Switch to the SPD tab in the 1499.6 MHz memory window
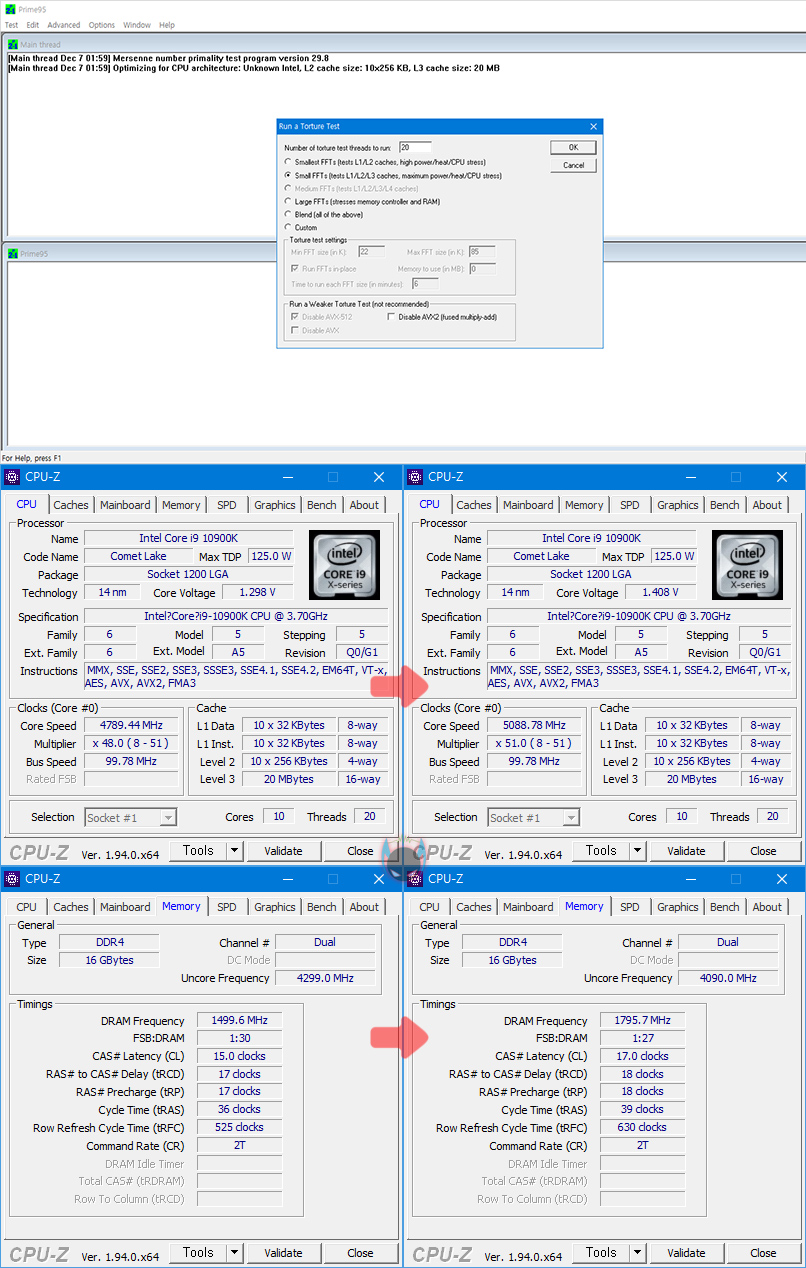This screenshot has width=806, height=1268. (x=227, y=907)
